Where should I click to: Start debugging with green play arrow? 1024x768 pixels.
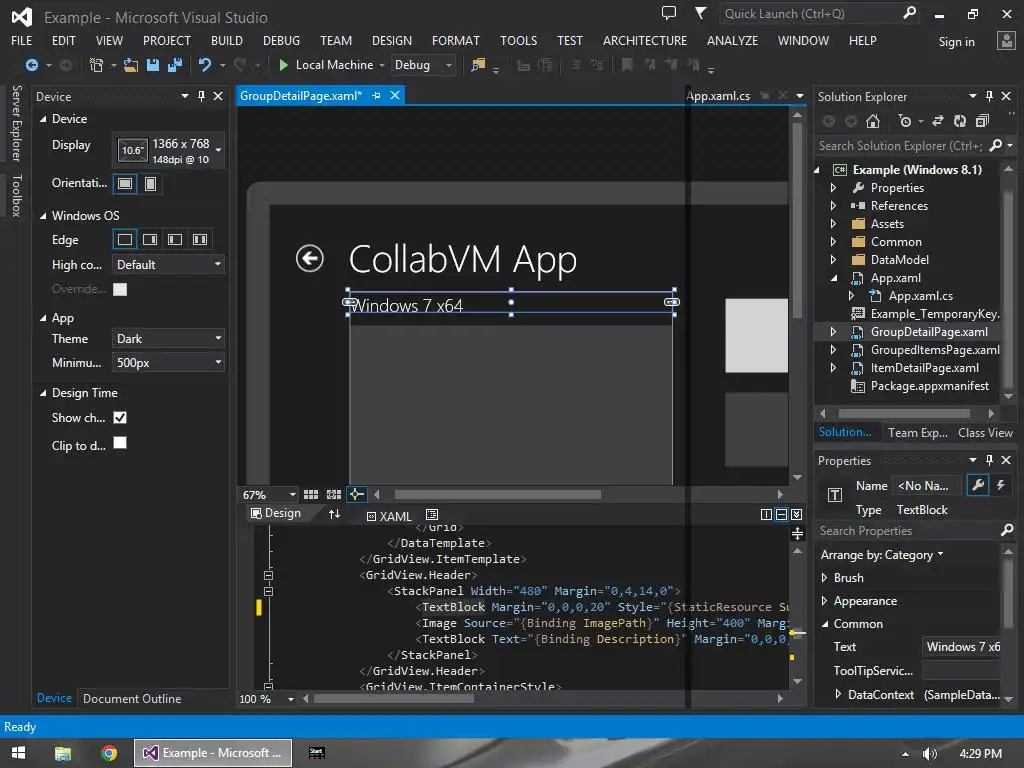tap(283, 65)
